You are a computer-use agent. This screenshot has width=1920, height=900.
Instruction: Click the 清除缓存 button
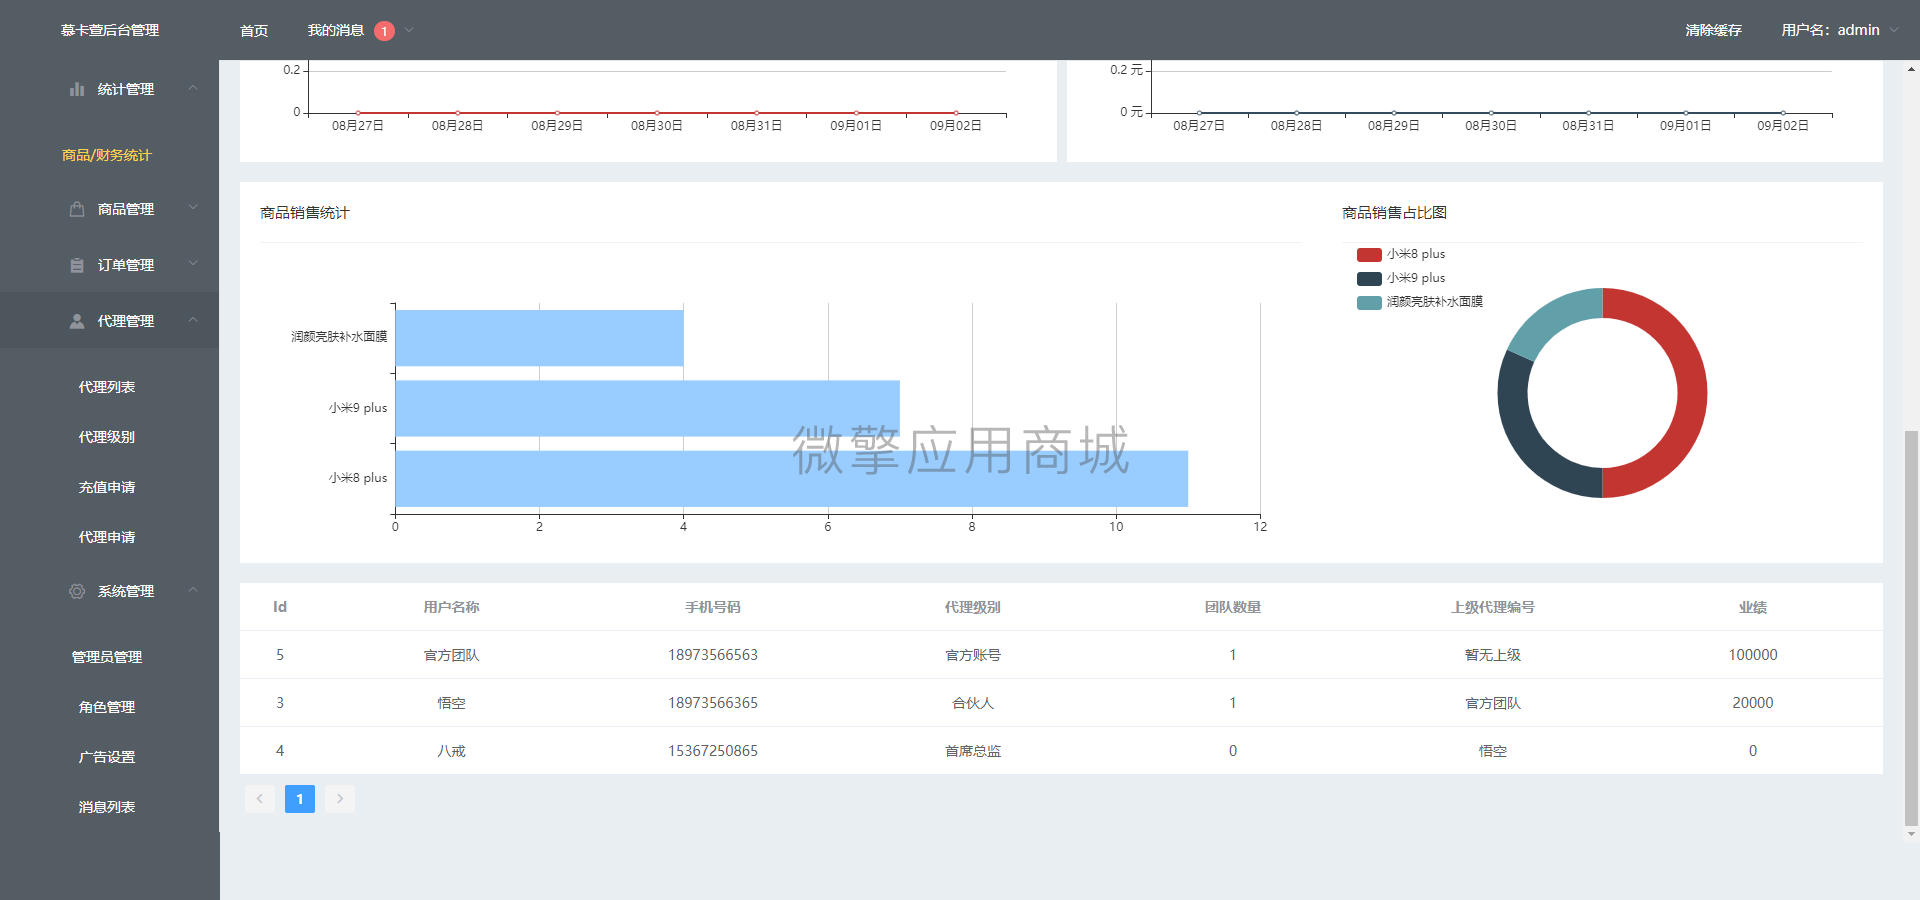click(1713, 31)
